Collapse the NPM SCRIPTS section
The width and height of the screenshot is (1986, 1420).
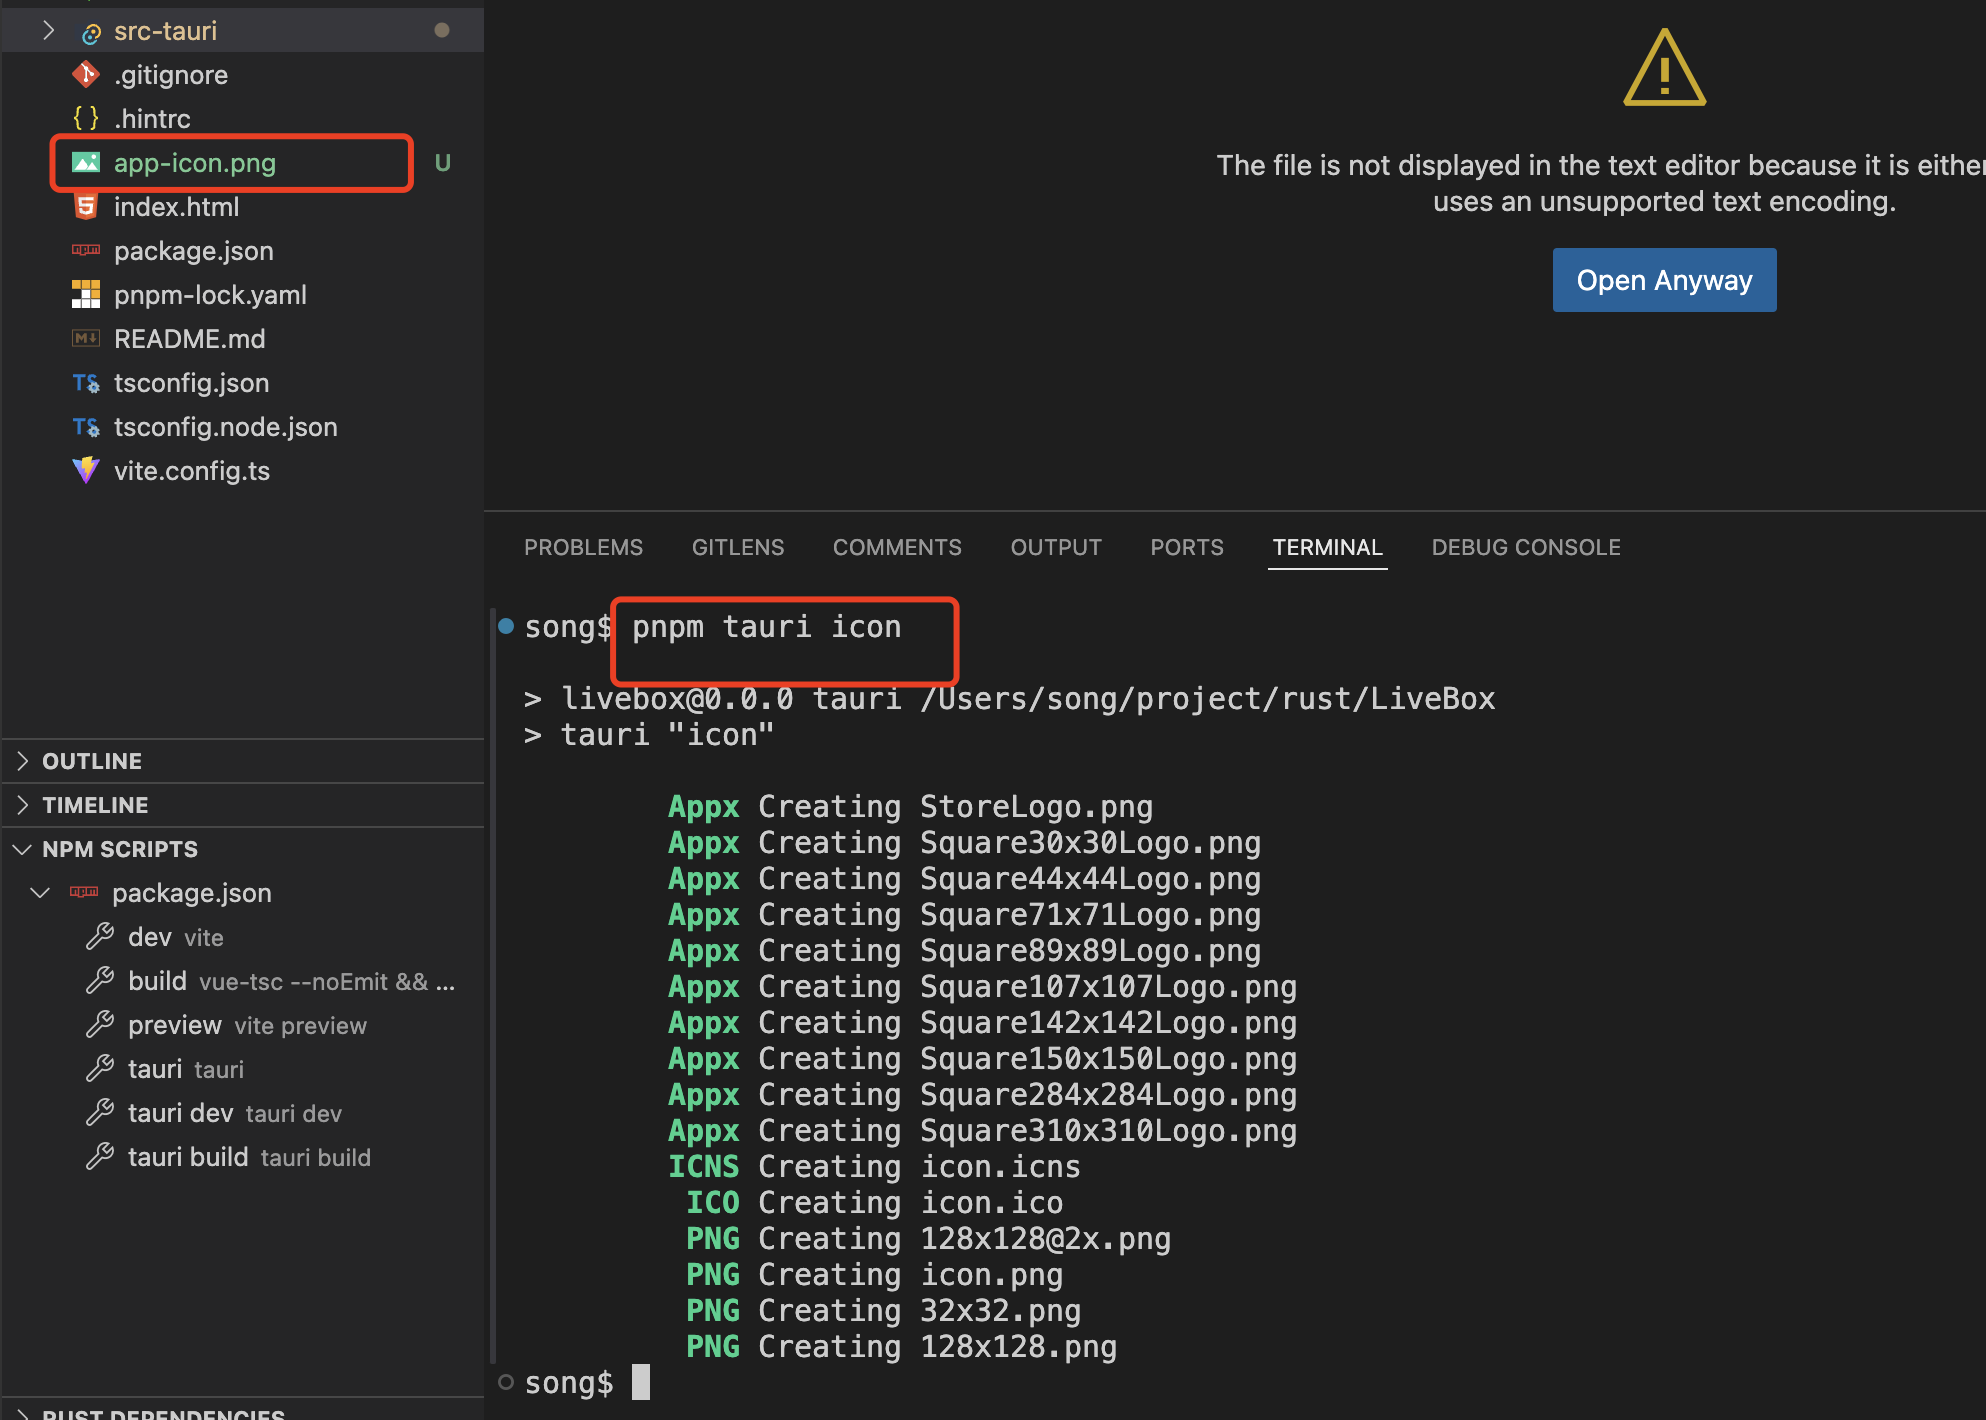(23, 849)
